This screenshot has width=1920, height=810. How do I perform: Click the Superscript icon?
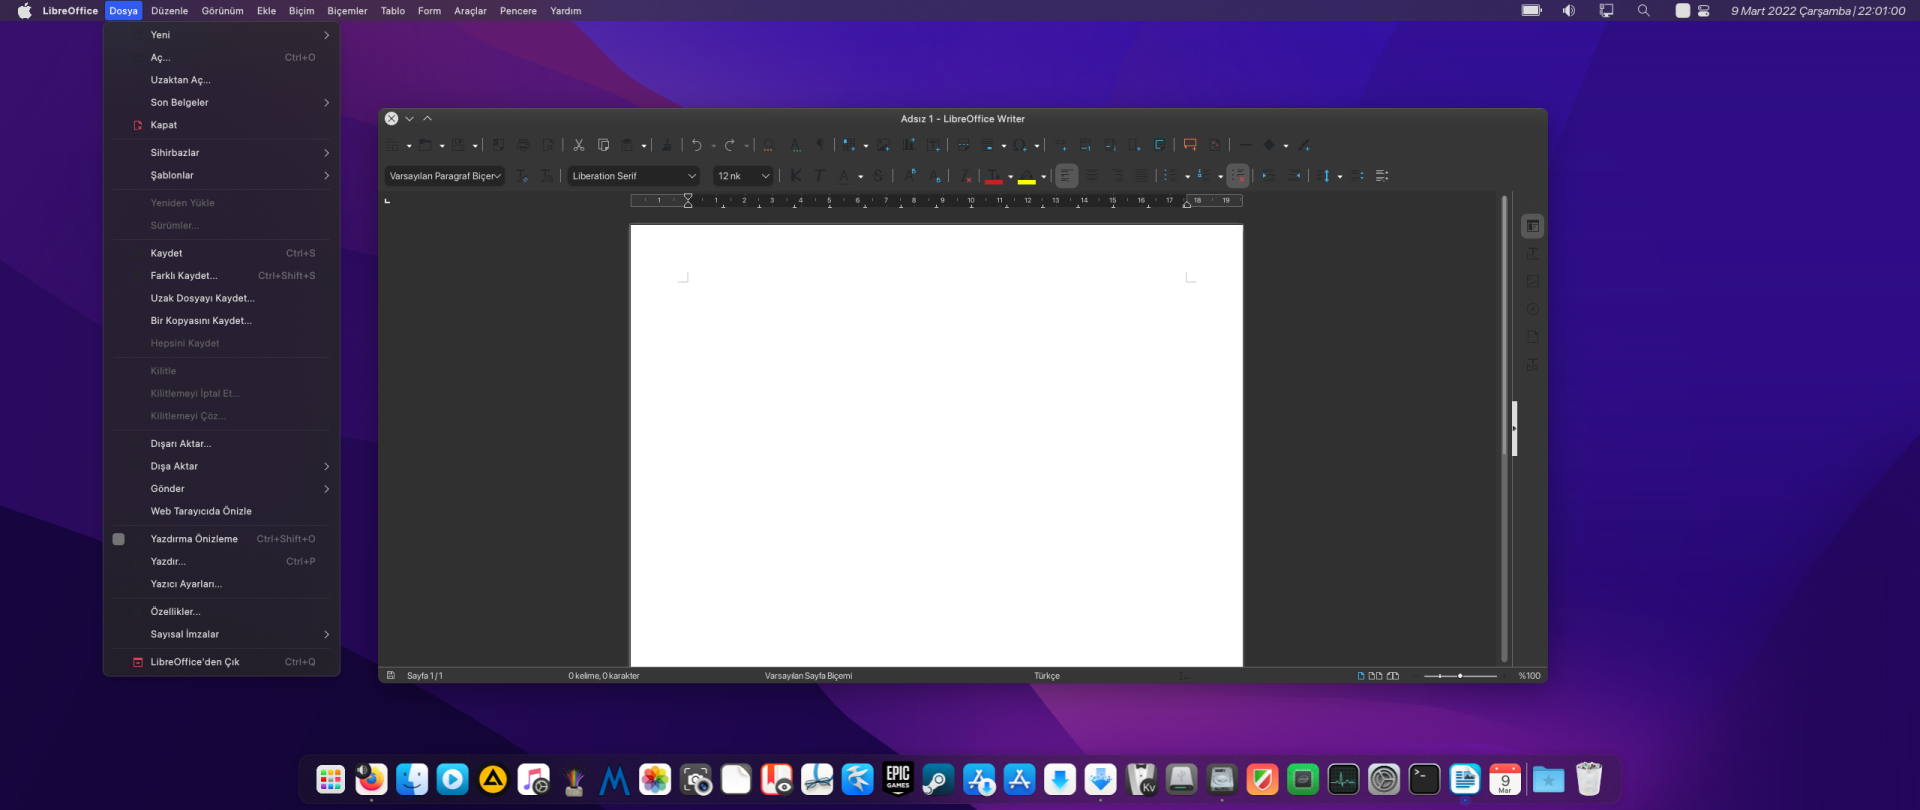click(910, 176)
